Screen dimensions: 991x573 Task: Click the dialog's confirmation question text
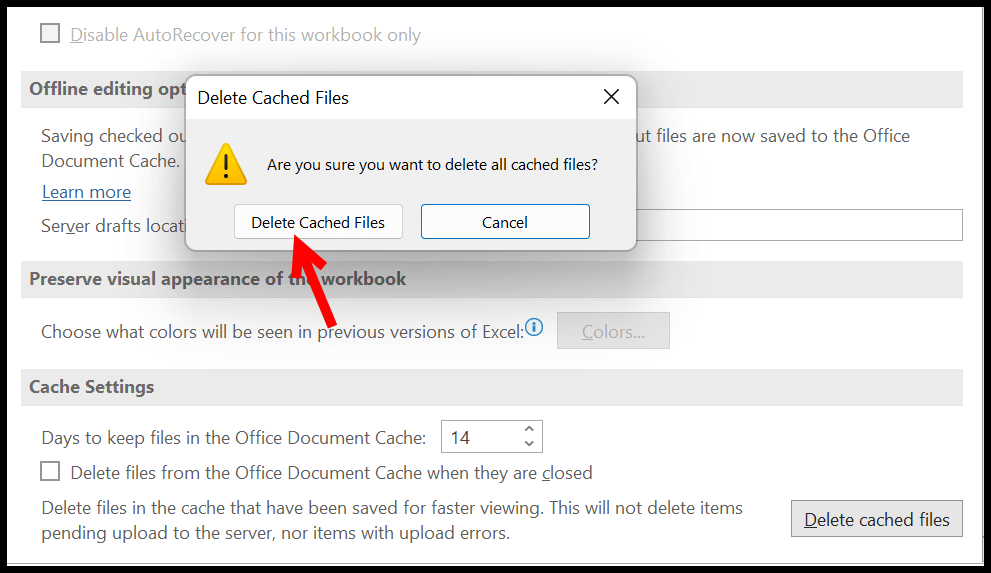[432, 165]
